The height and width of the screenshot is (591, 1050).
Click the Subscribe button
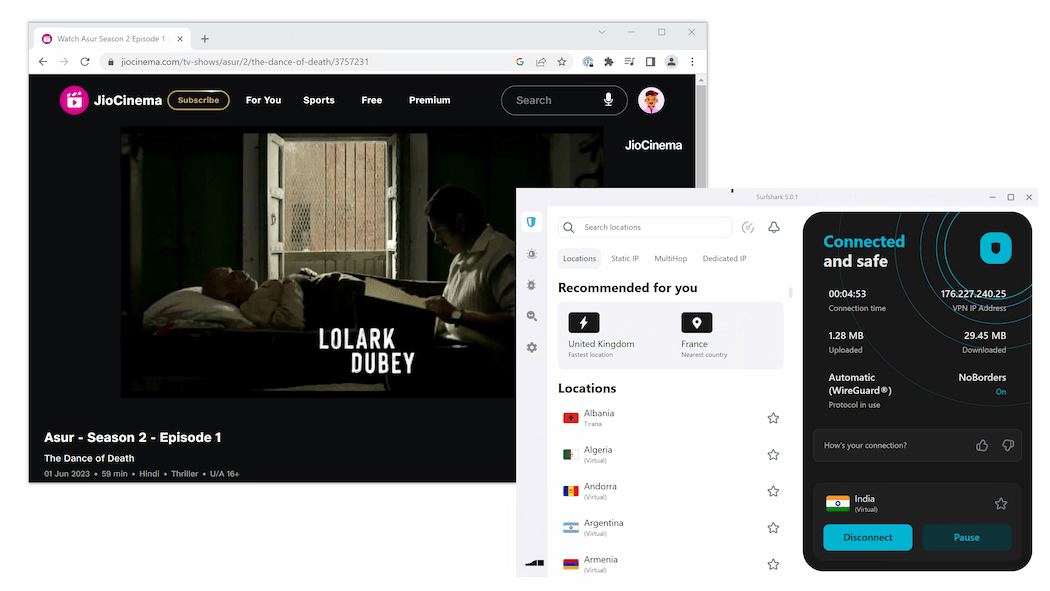[198, 100]
